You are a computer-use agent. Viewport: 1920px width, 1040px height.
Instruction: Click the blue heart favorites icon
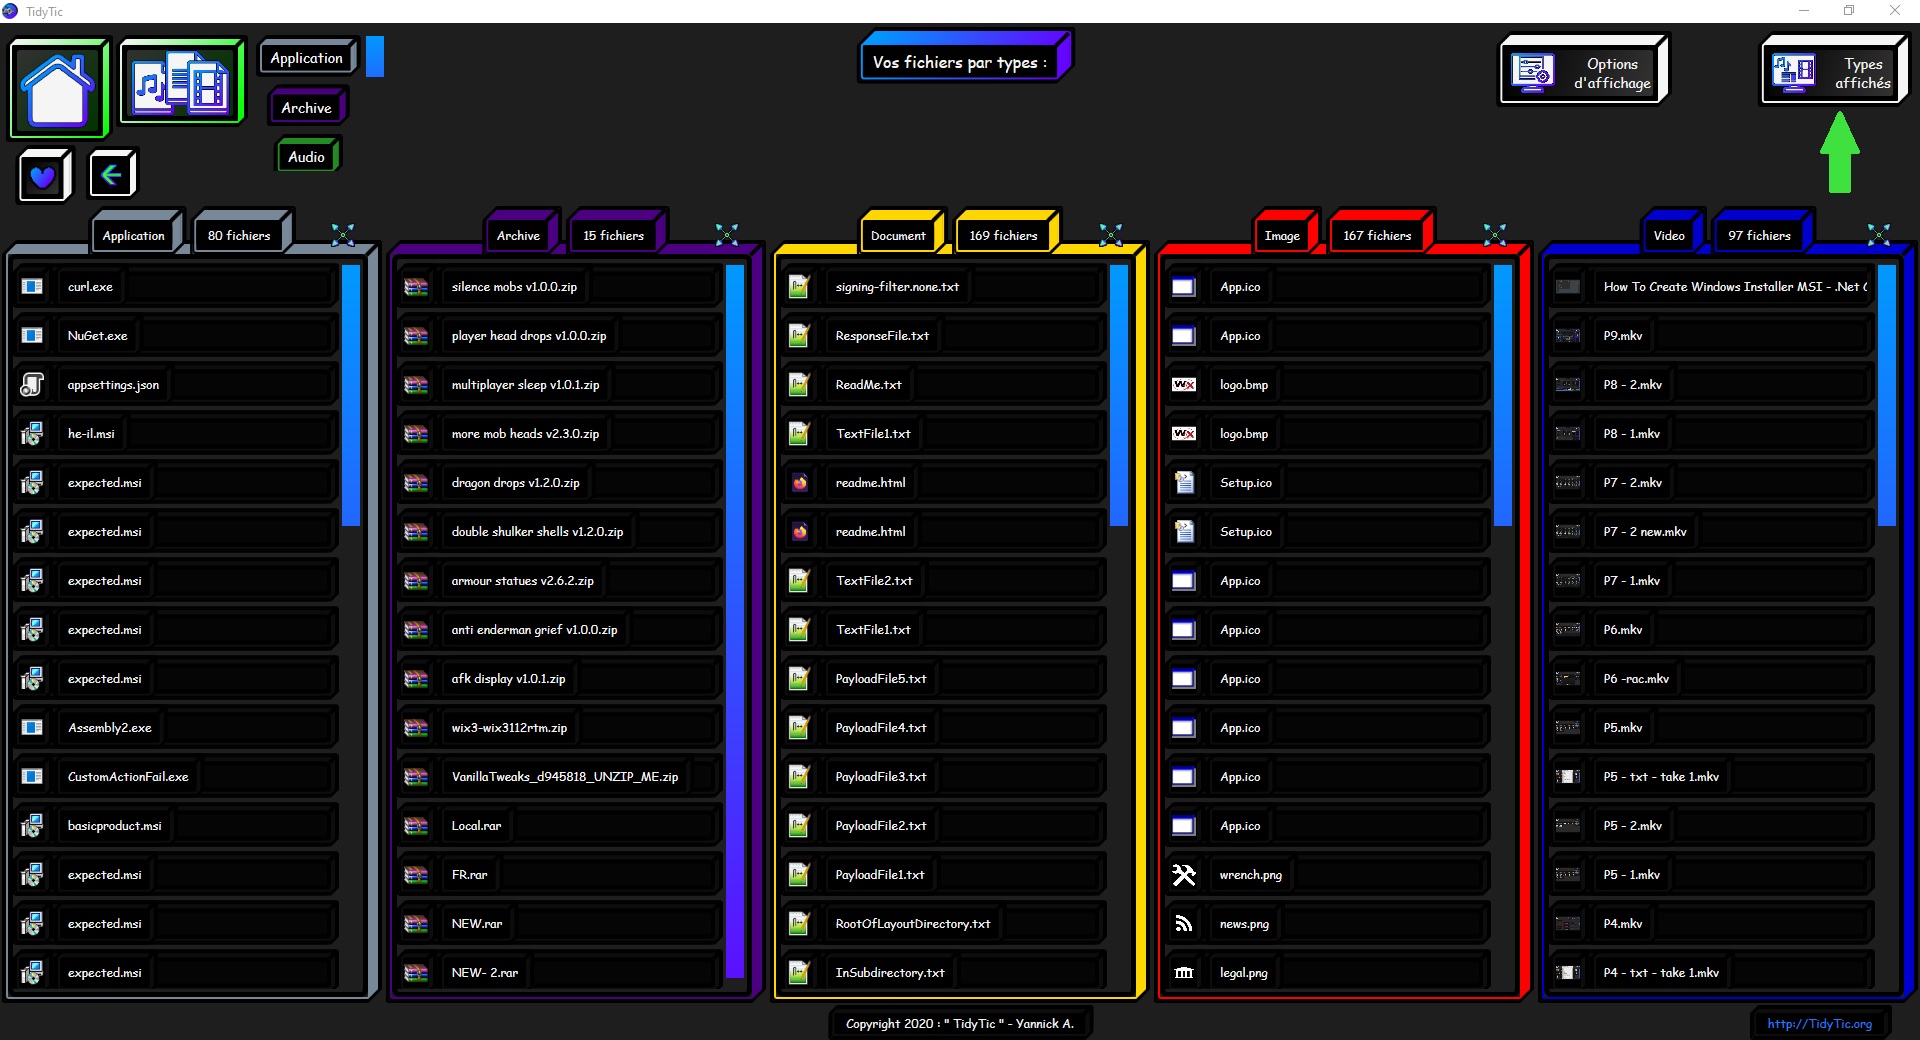43,176
